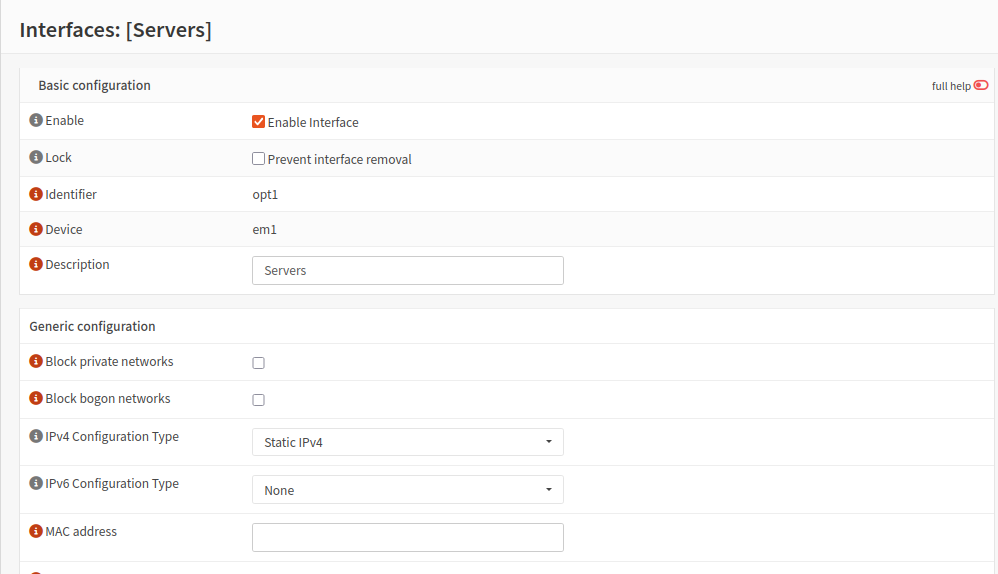Click info icon for Block bogon networks
Viewport: 998px width, 574px height.
pyautogui.click(x=36, y=399)
